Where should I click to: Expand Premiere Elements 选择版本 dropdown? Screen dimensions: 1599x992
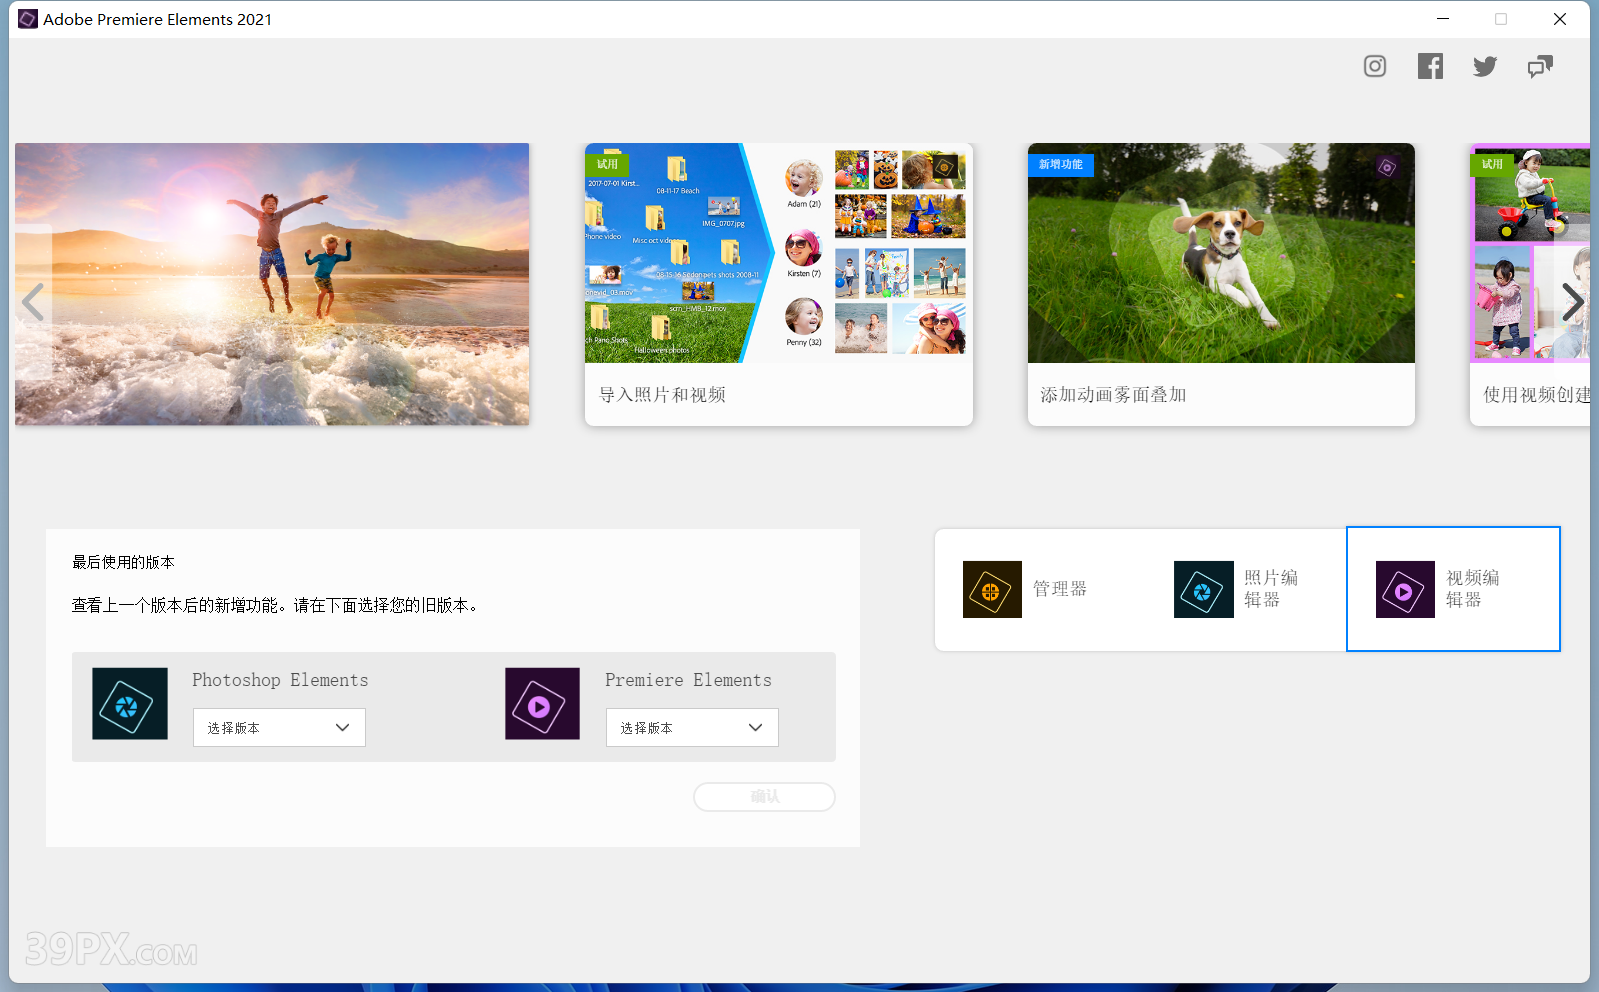pos(692,728)
